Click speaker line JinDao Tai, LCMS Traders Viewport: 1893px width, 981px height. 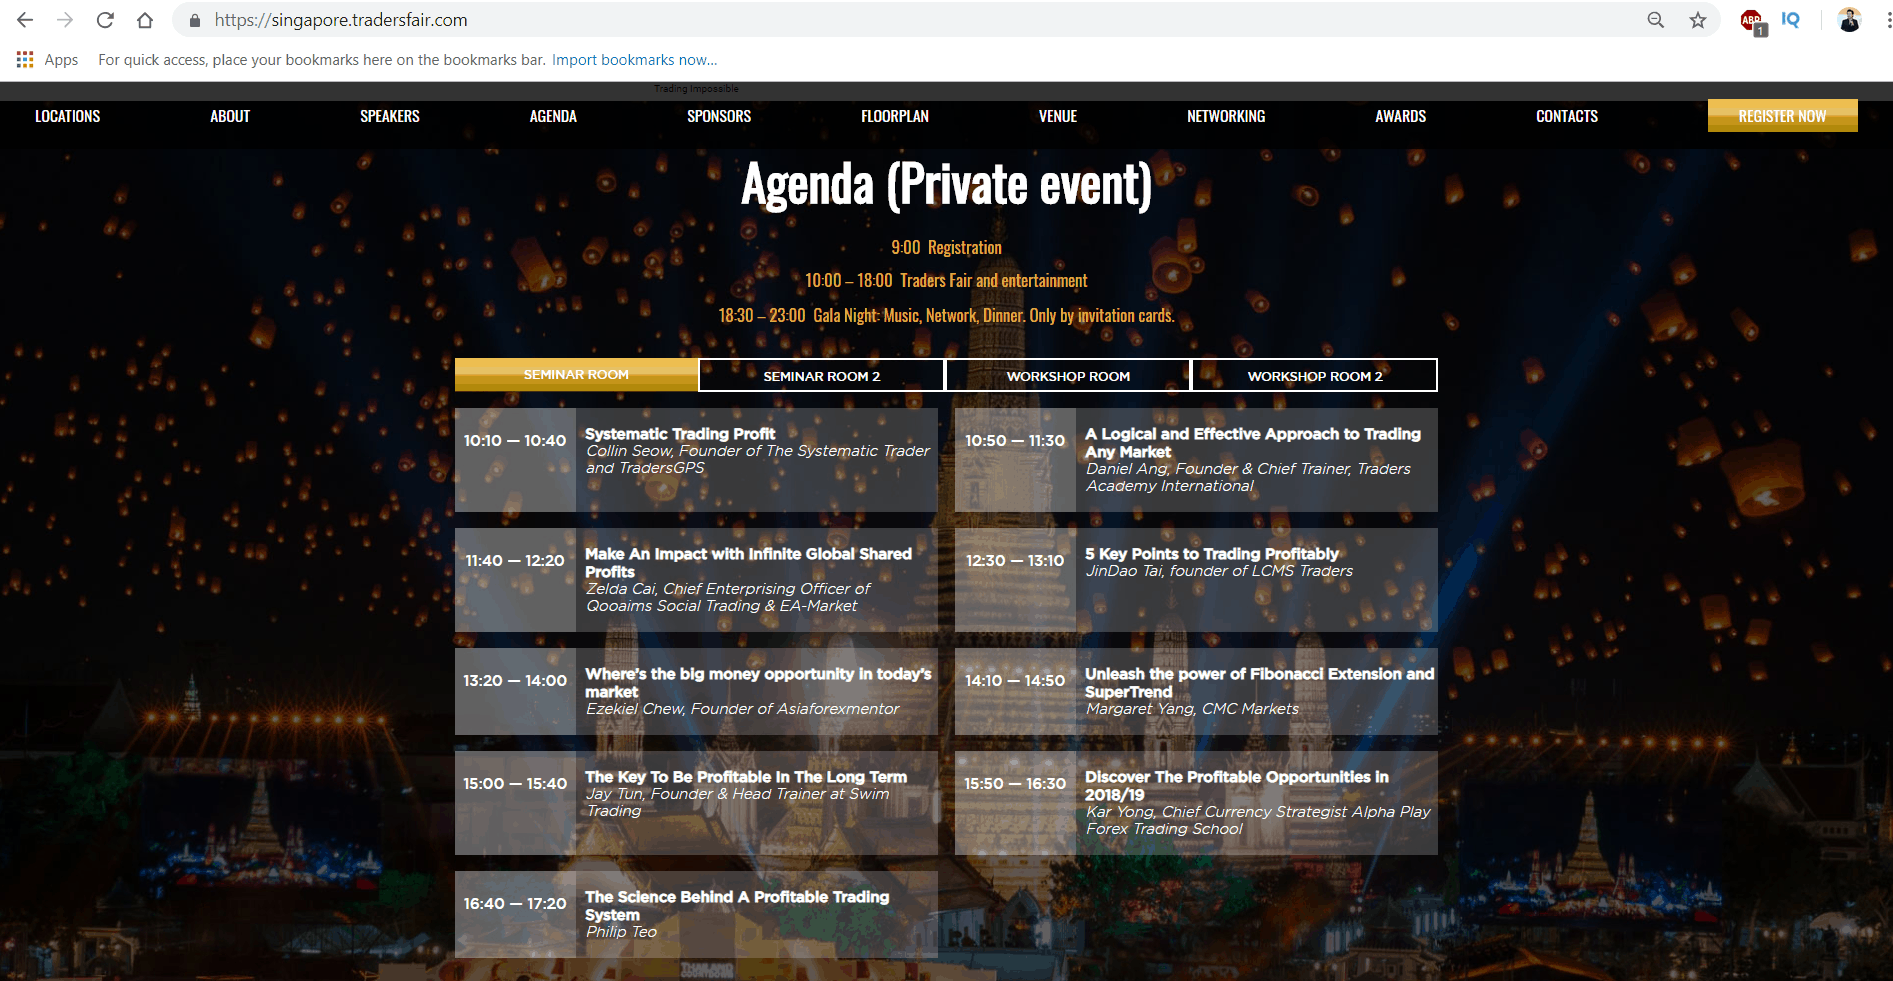click(1219, 571)
